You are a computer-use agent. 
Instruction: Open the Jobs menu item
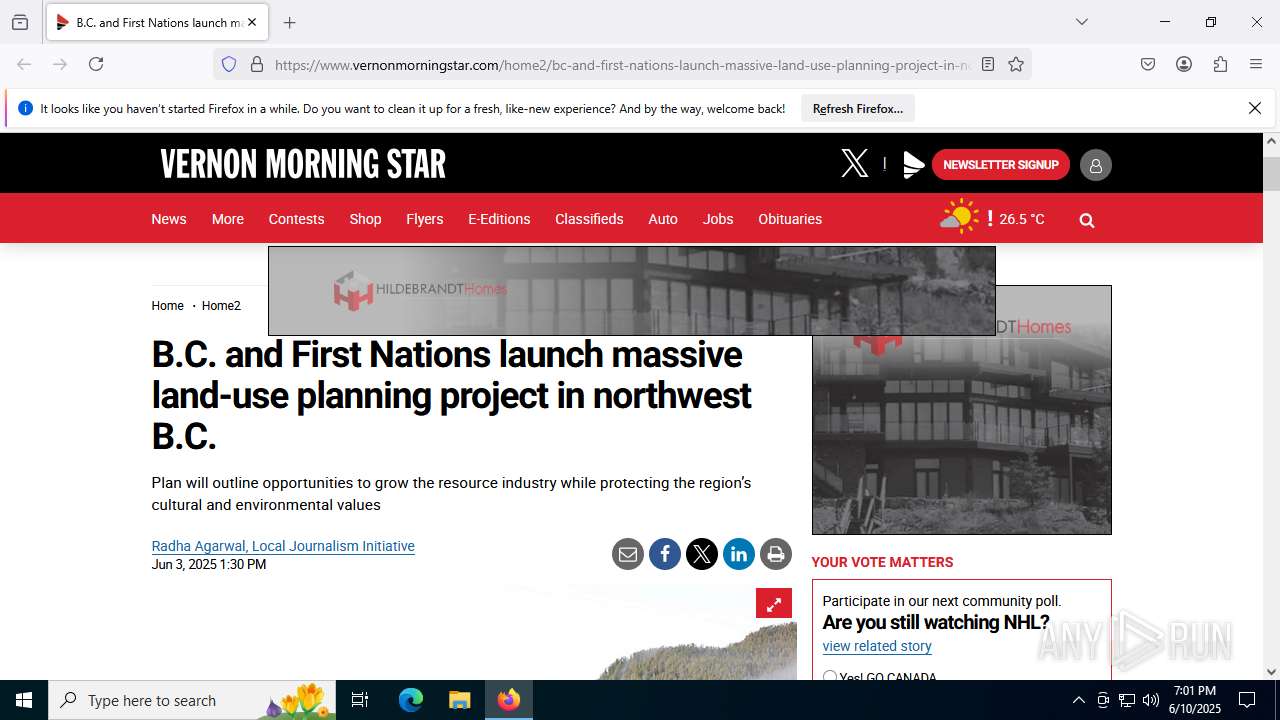click(x=718, y=219)
